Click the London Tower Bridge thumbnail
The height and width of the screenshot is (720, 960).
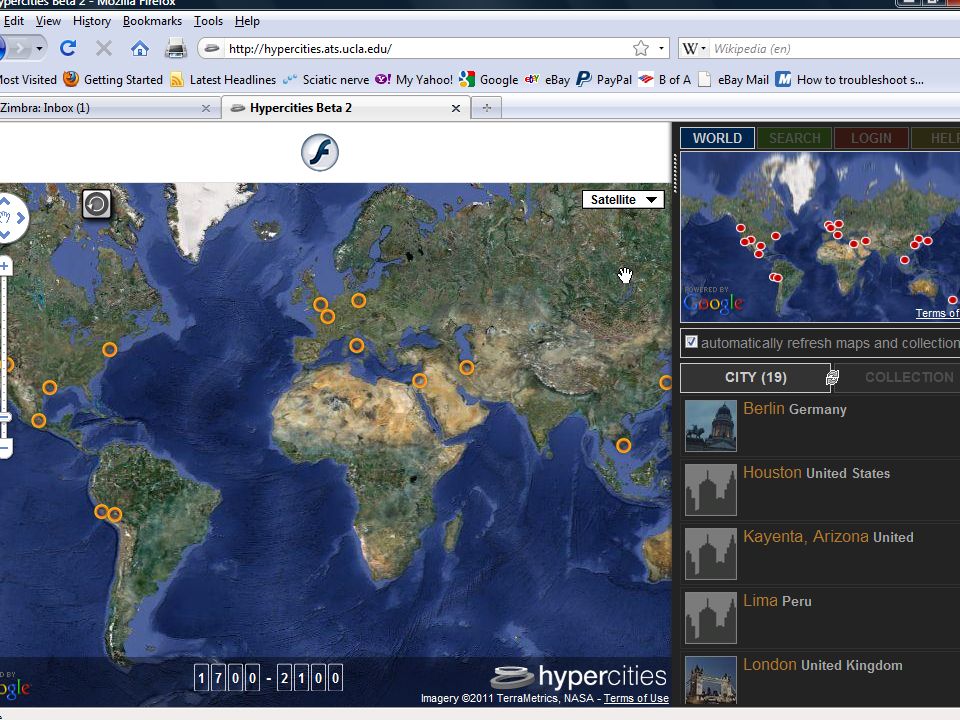click(x=710, y=680)
